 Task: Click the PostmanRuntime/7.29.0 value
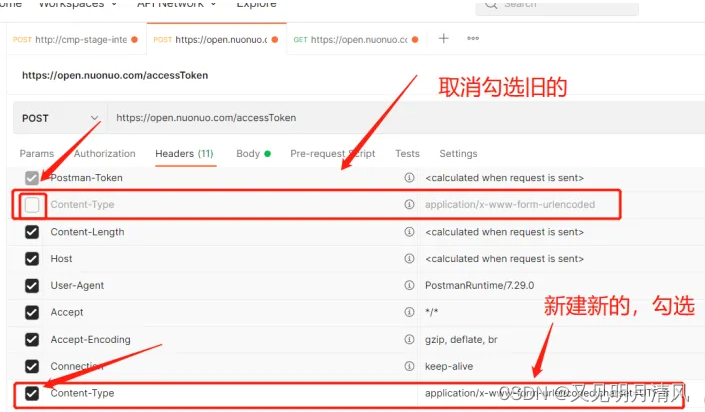pos(479,285)
